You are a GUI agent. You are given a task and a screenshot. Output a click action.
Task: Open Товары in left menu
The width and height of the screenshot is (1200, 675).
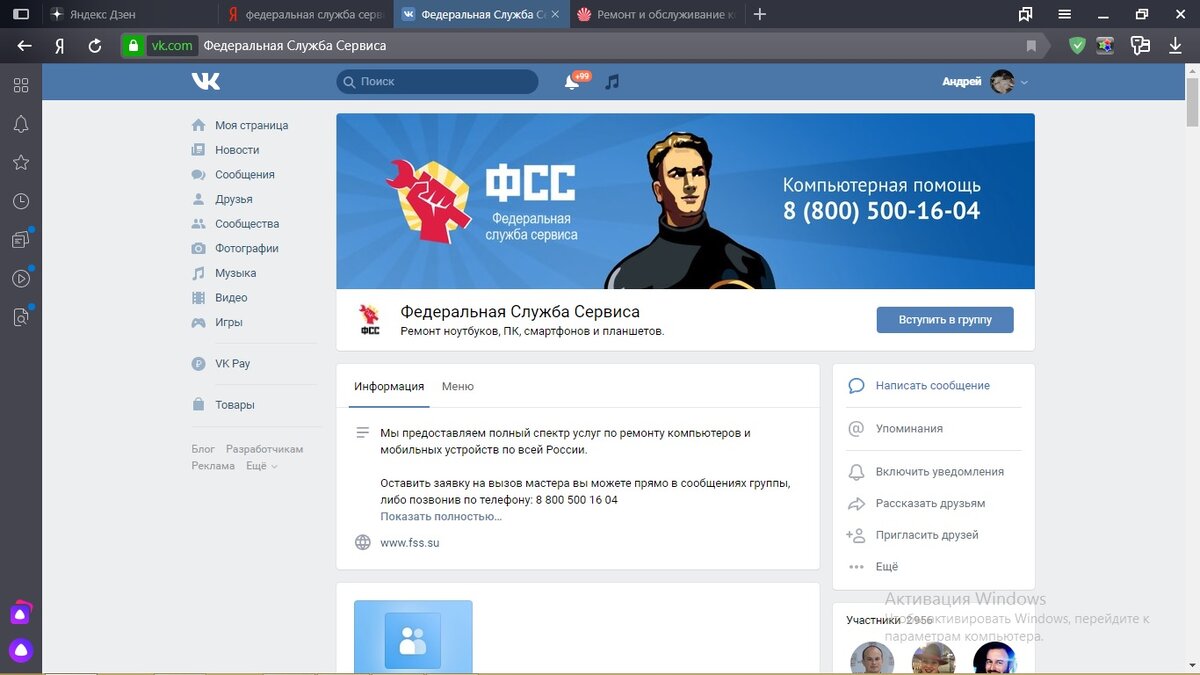(x=234, y=405)
